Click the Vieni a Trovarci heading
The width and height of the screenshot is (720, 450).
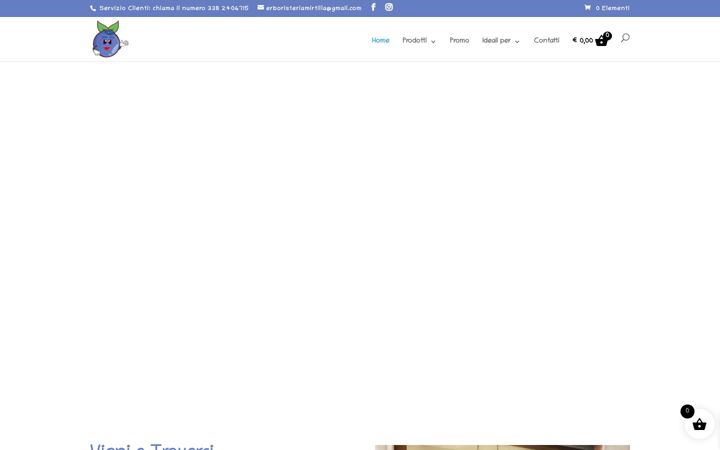coord(152,446)
